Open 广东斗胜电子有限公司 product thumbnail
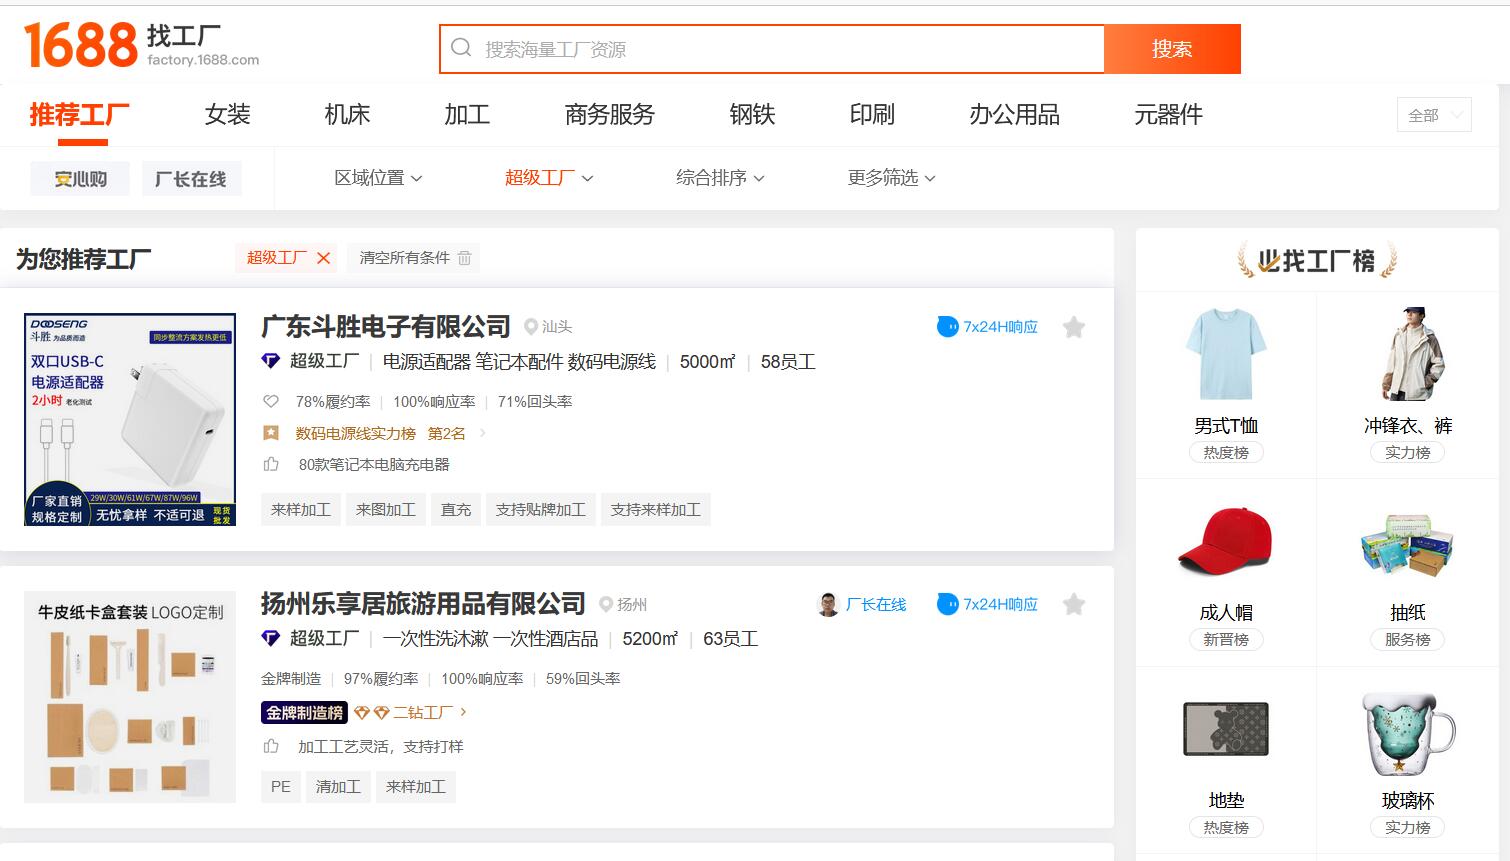 (130, 419)
